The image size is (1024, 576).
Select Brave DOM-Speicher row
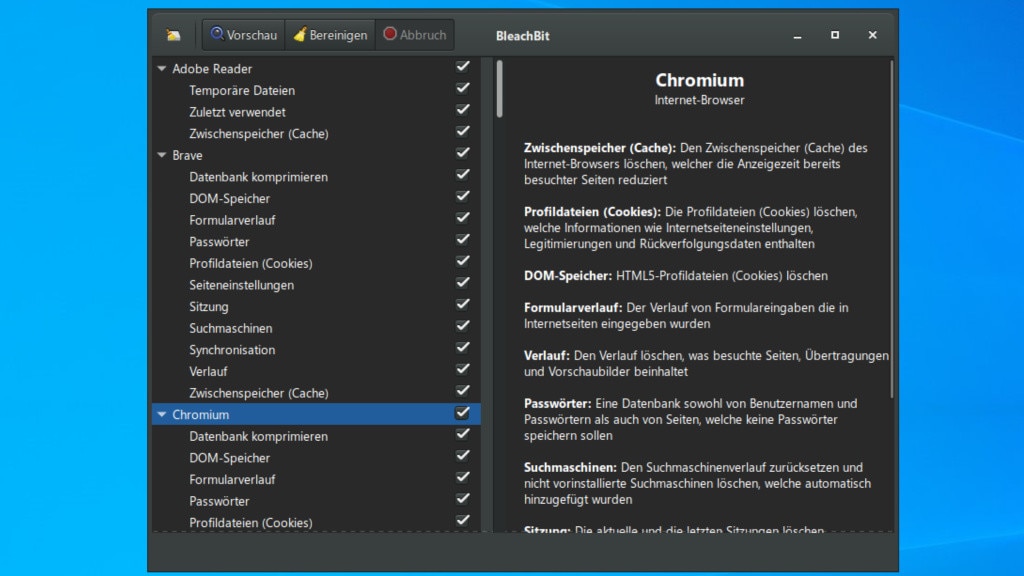[316, 199]
